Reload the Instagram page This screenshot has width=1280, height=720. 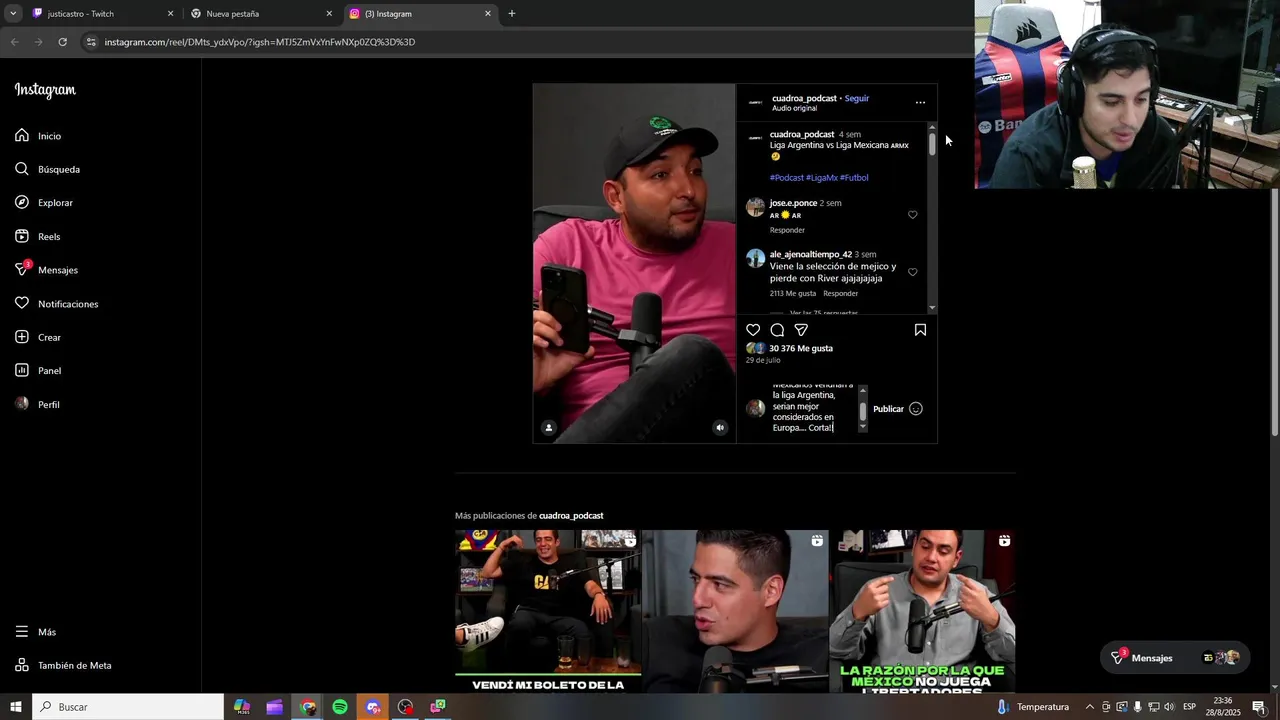coord(62,42)
